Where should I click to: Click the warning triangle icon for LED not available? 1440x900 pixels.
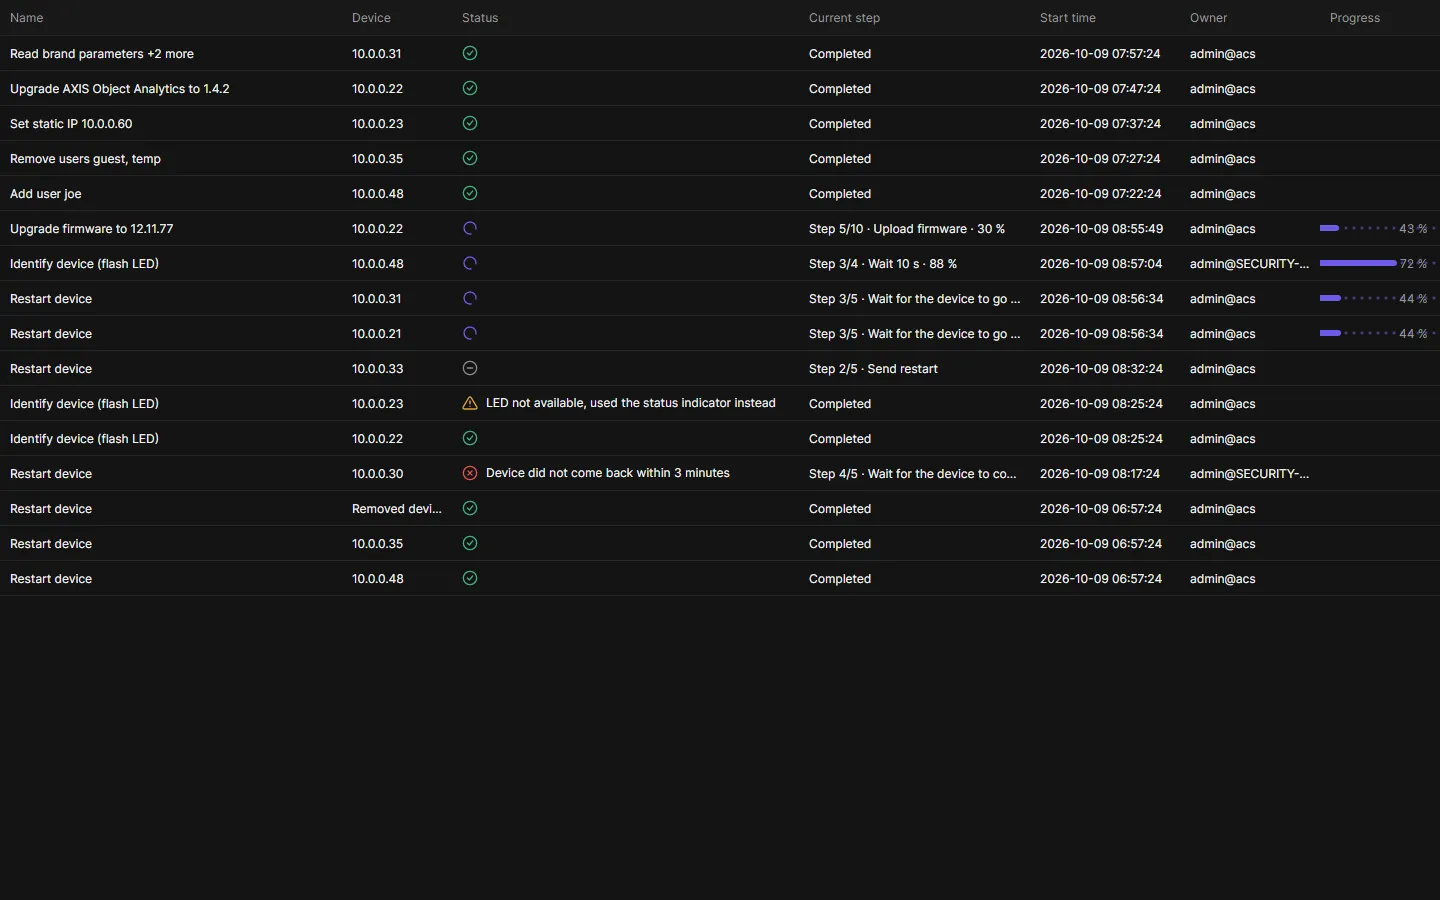click(x=470, y=403)
